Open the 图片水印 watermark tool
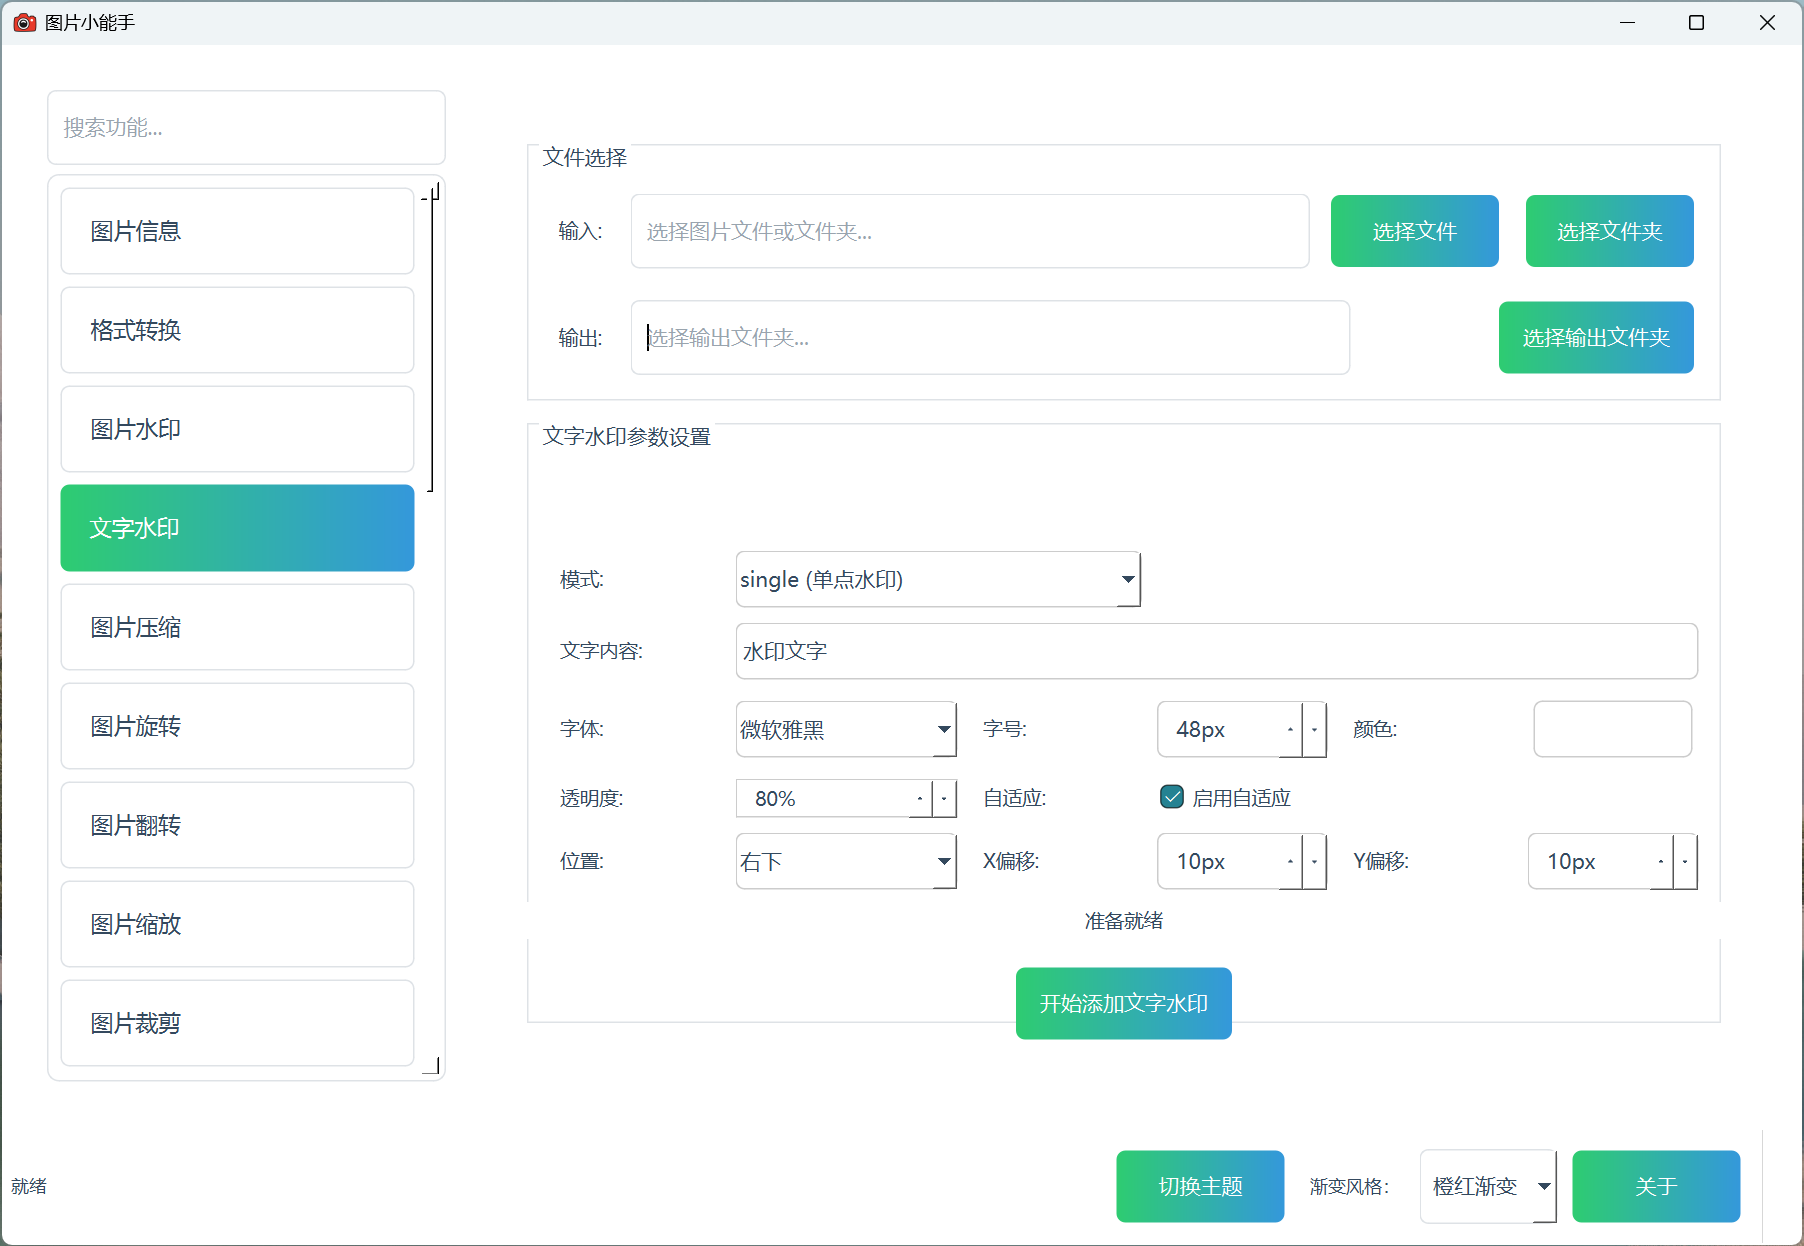This screenshot has height=1246, width=1804. click(237, 429)
